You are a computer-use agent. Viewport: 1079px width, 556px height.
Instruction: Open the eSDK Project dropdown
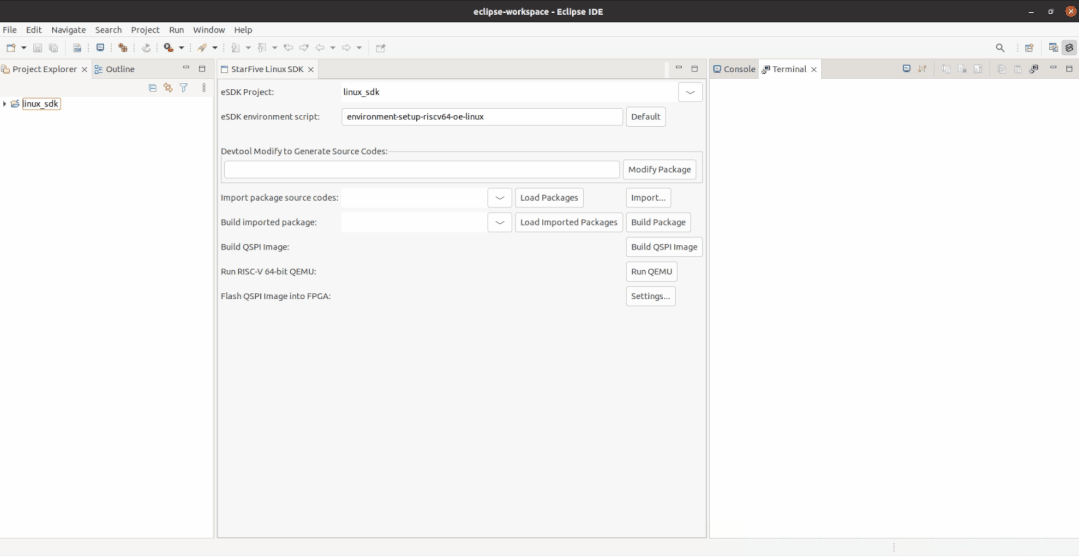point(690,92)
